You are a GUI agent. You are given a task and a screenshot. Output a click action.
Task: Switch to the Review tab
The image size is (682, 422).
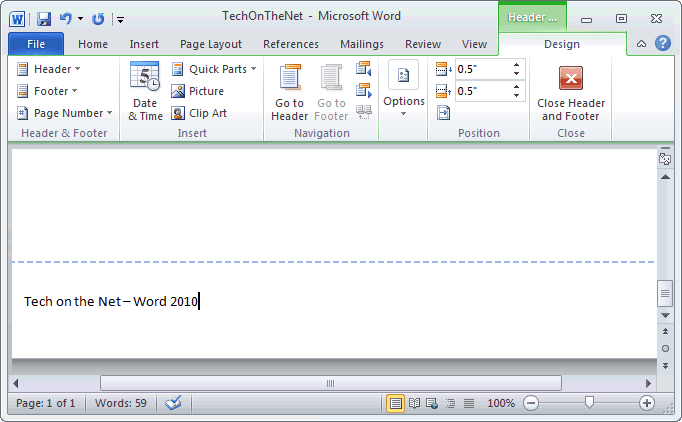[x=423, y=44]
